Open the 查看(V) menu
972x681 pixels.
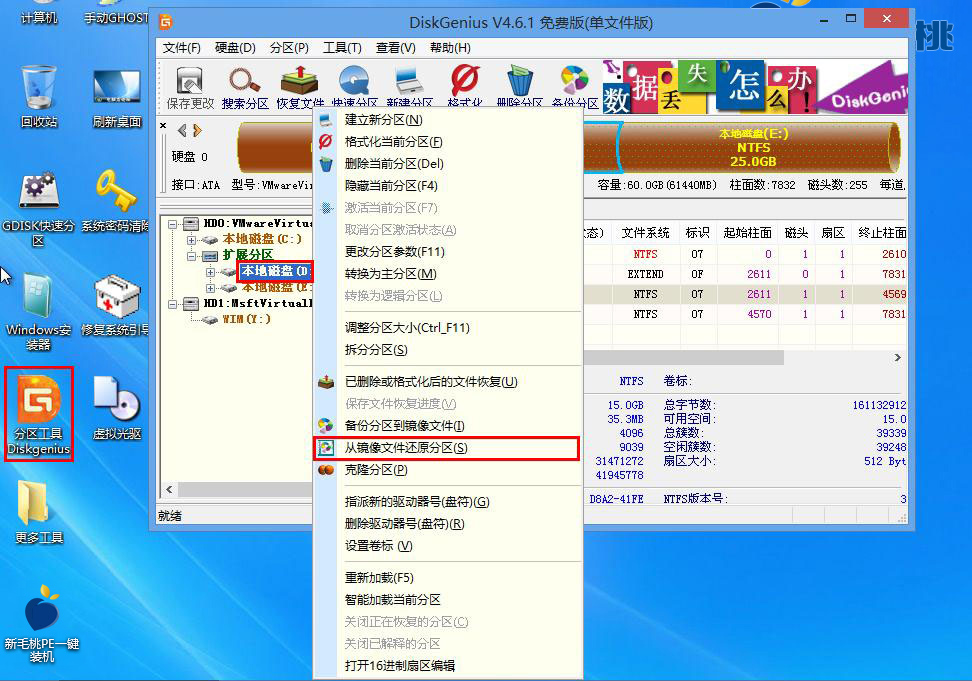click(x=395, y=48)
